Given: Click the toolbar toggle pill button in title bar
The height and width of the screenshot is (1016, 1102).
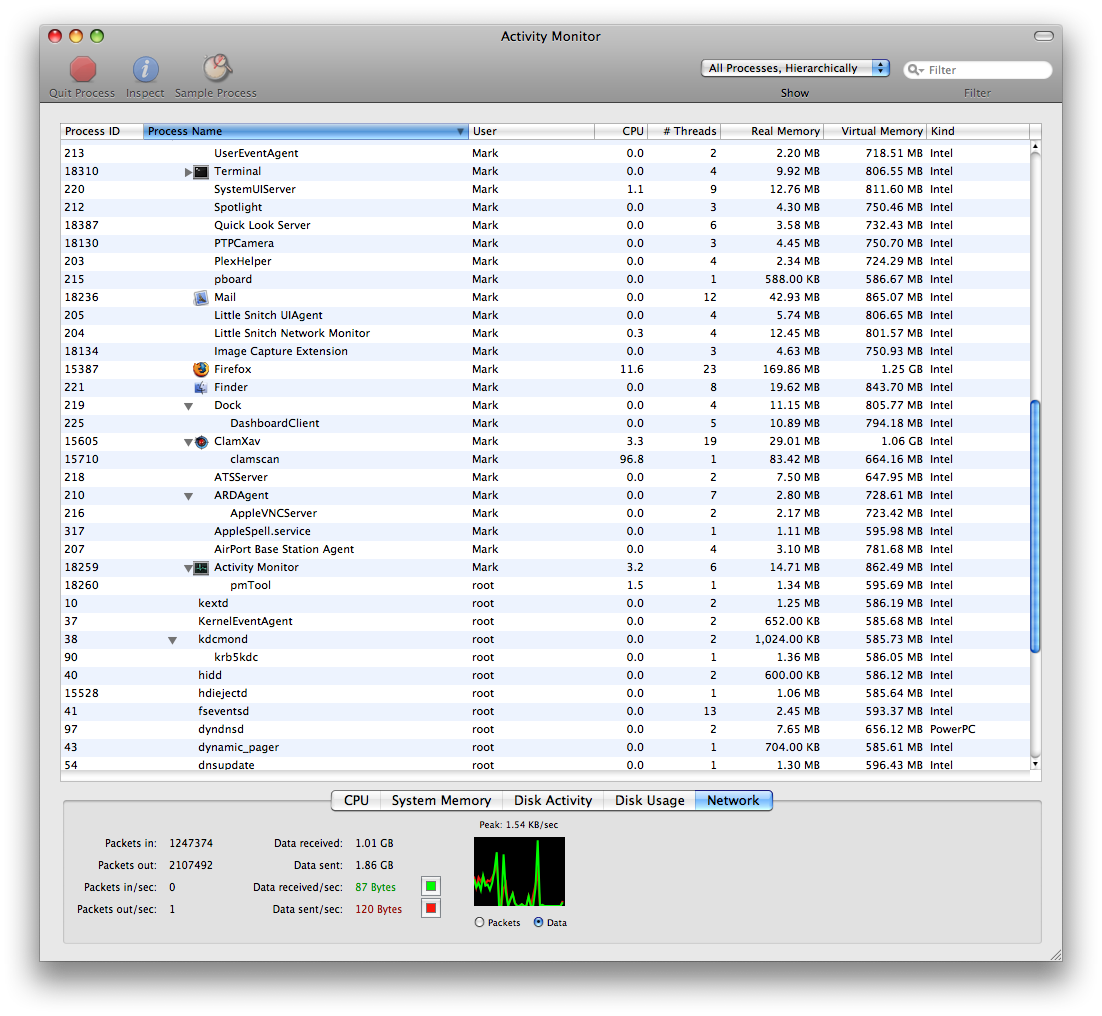Looking at the screenshot, I should [1044, 36].
